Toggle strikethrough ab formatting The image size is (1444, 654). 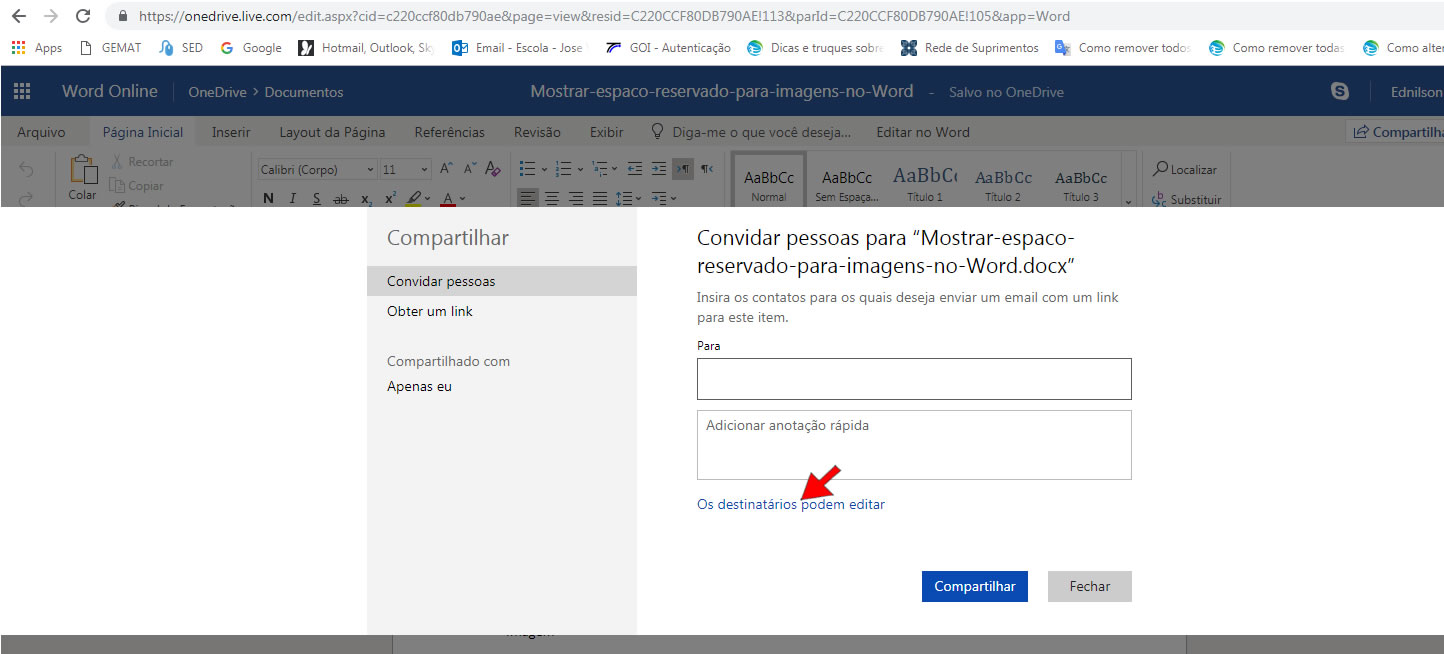click(x=342, y=198)
